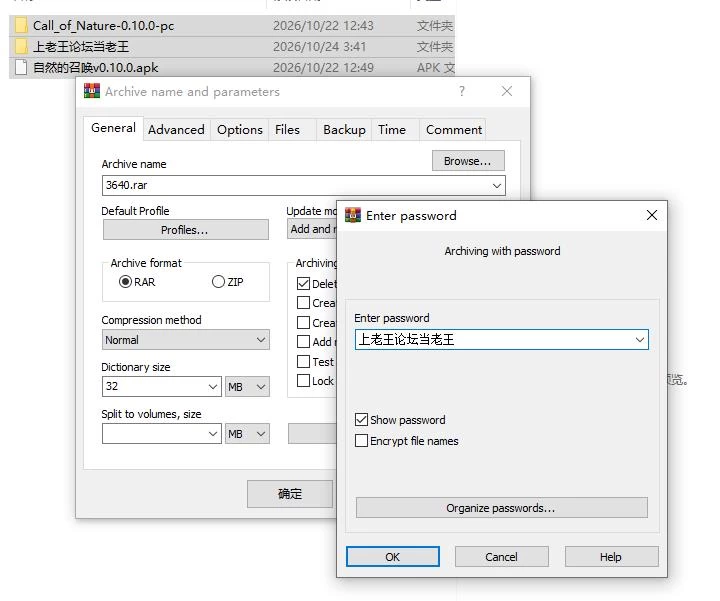720x601 pixels.
Task: Click the date 2026/10/22 12:43
Action: (323, 26)
